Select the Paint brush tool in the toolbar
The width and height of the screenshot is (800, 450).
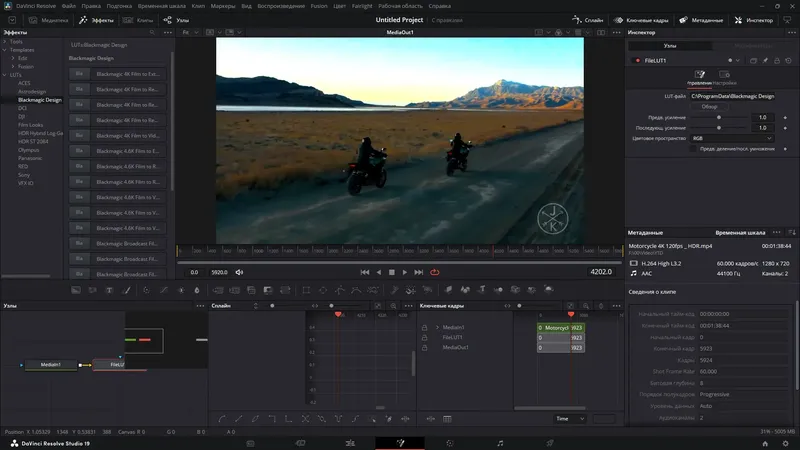(127, 290)
